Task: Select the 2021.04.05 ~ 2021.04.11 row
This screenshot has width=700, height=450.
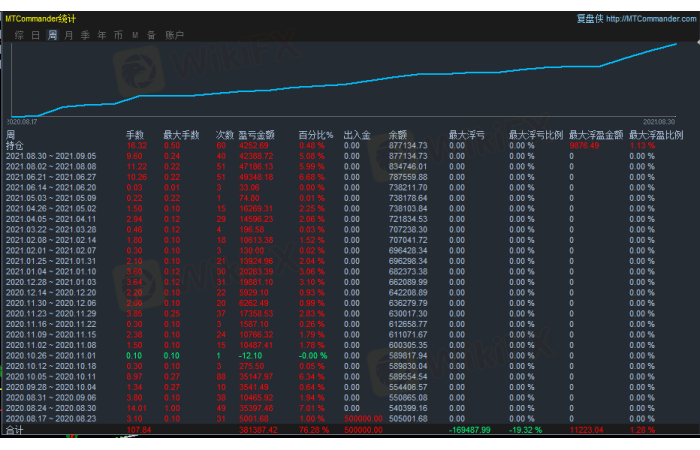Action: (346, 219)
